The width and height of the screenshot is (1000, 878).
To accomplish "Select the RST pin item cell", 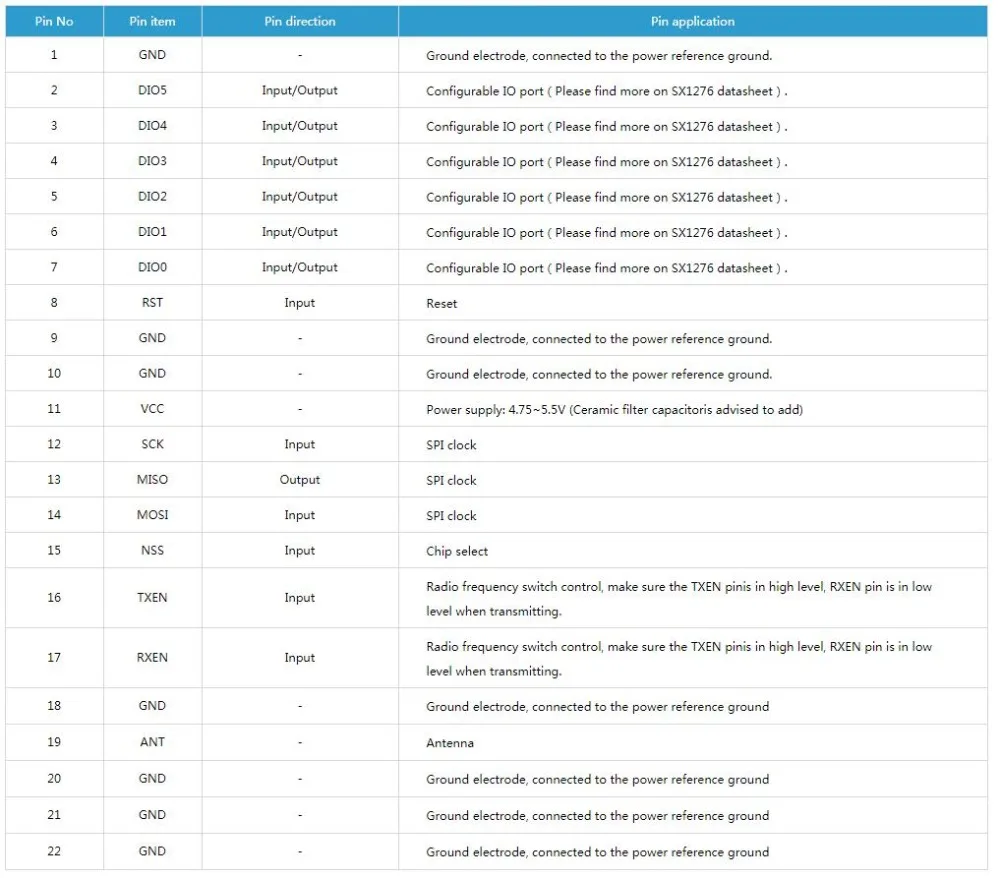I will (152, 303).
